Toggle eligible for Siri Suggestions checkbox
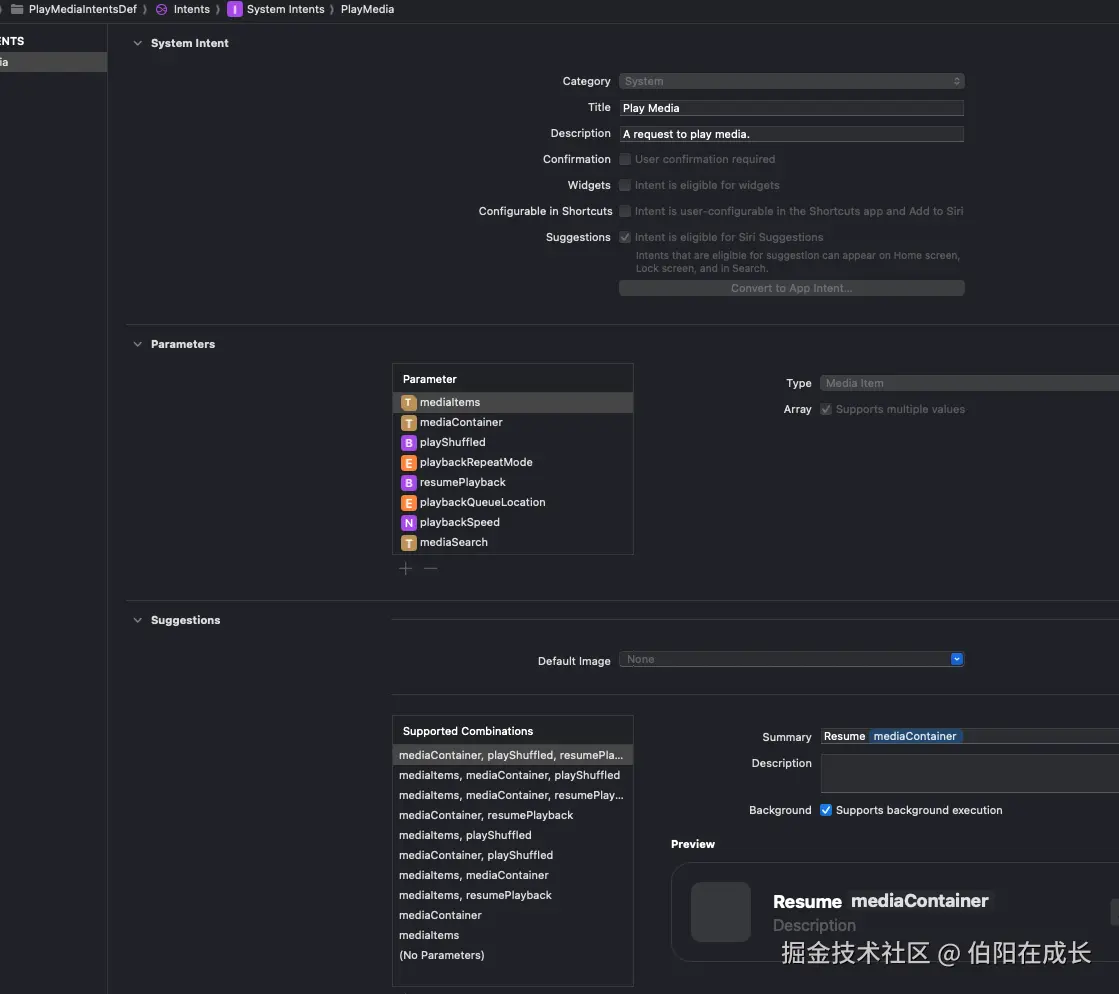The image size is (1119, 994). click(625, 237)
